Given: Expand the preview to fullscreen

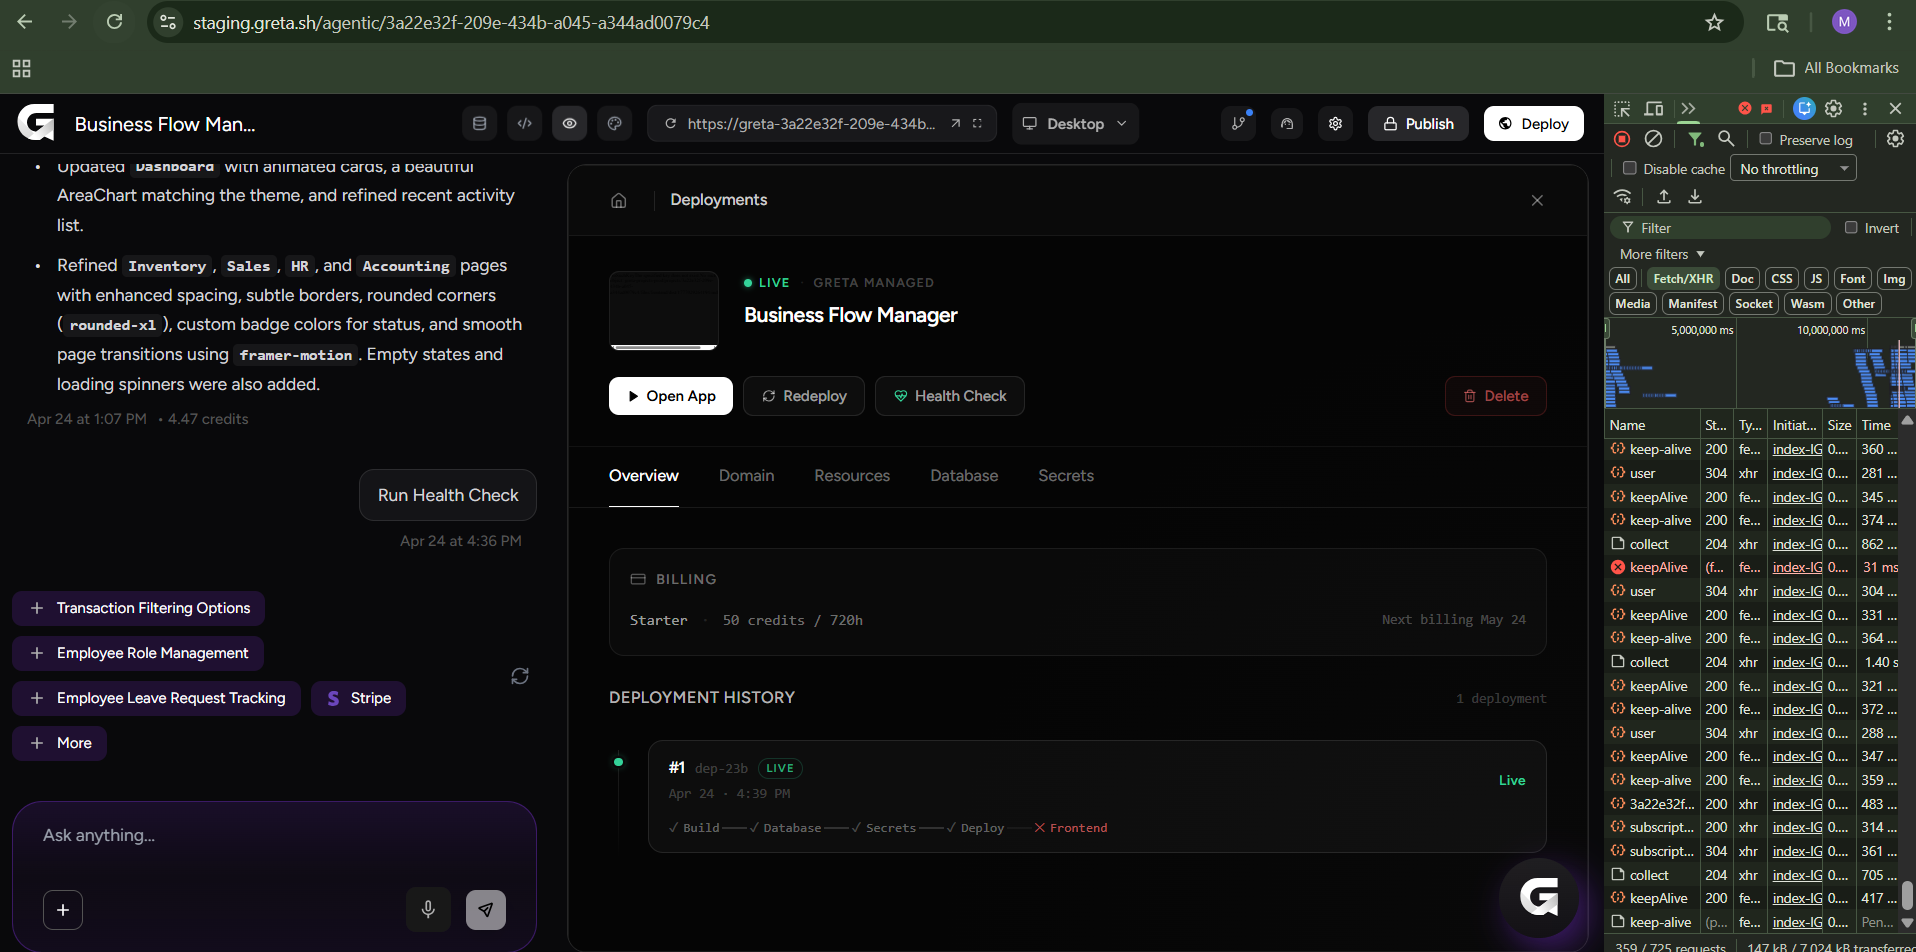Looking at the screenshot, I should pyautogui.click(x=978, y=124).
